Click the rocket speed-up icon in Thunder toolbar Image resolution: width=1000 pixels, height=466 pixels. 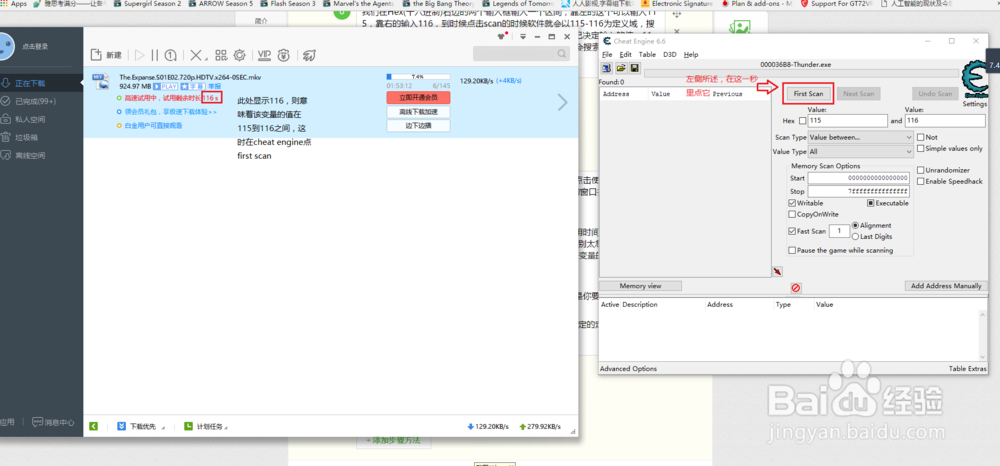click(x=309, y=55)
